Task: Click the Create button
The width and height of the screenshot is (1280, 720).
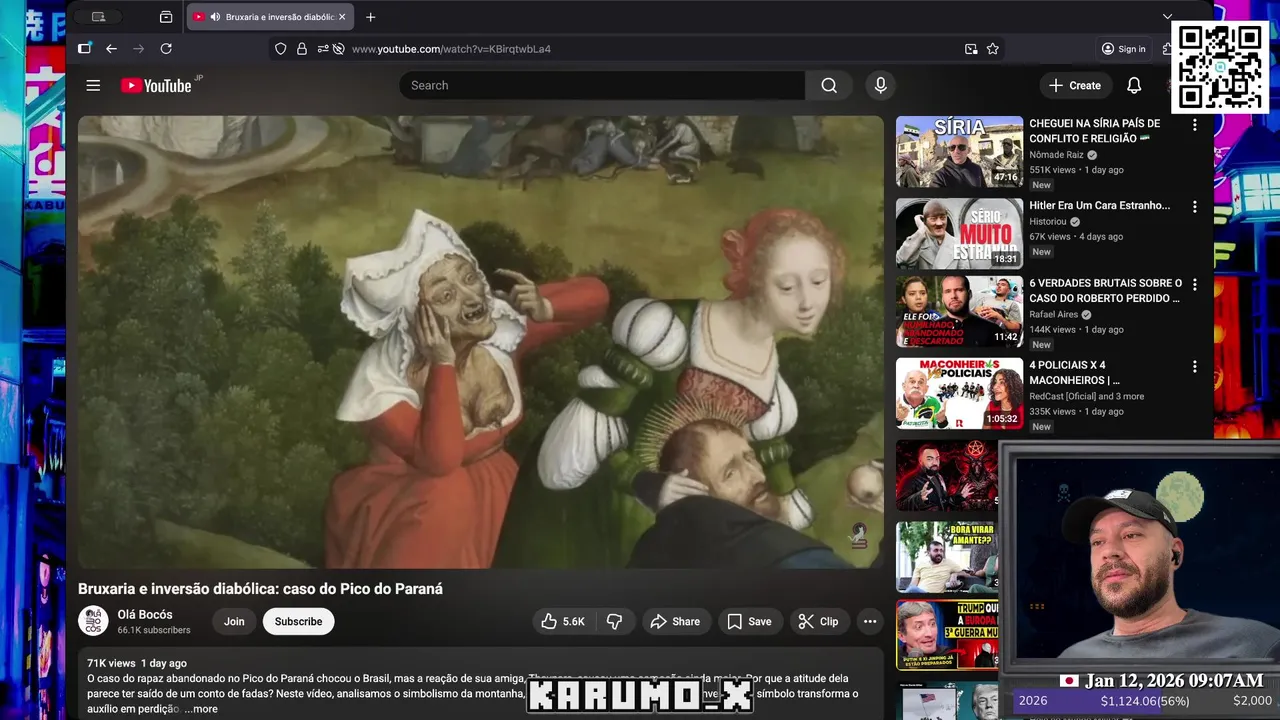Action: point(1075,85)
